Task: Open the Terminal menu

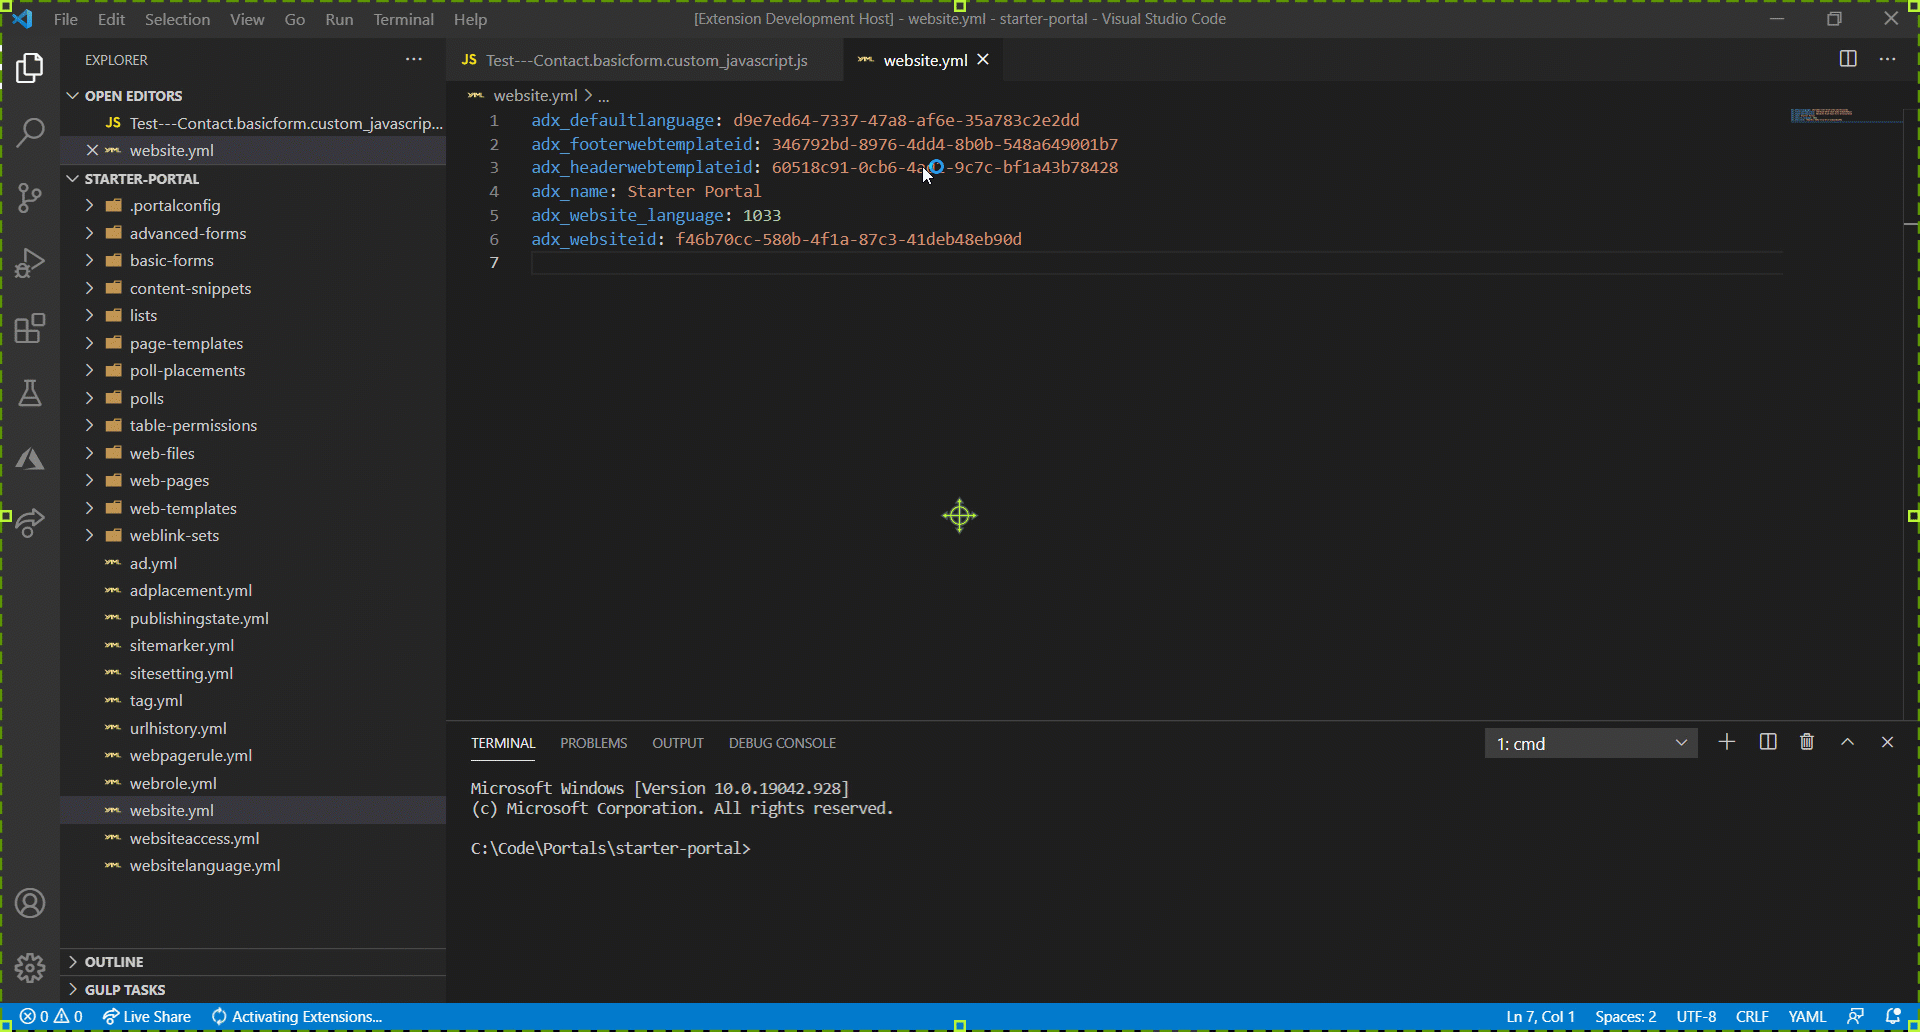Action: [x=404, y=19]
